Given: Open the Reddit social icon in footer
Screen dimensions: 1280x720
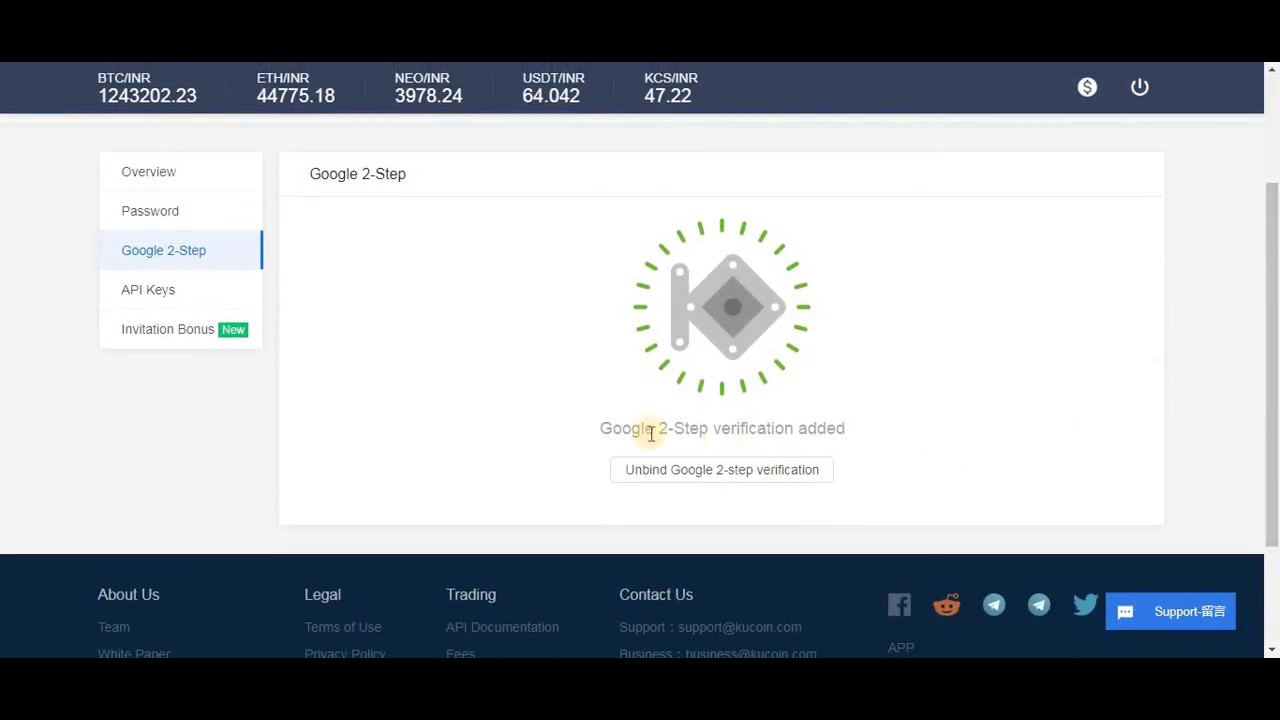Looking at the screenshot, I should [x=946, y=605].
